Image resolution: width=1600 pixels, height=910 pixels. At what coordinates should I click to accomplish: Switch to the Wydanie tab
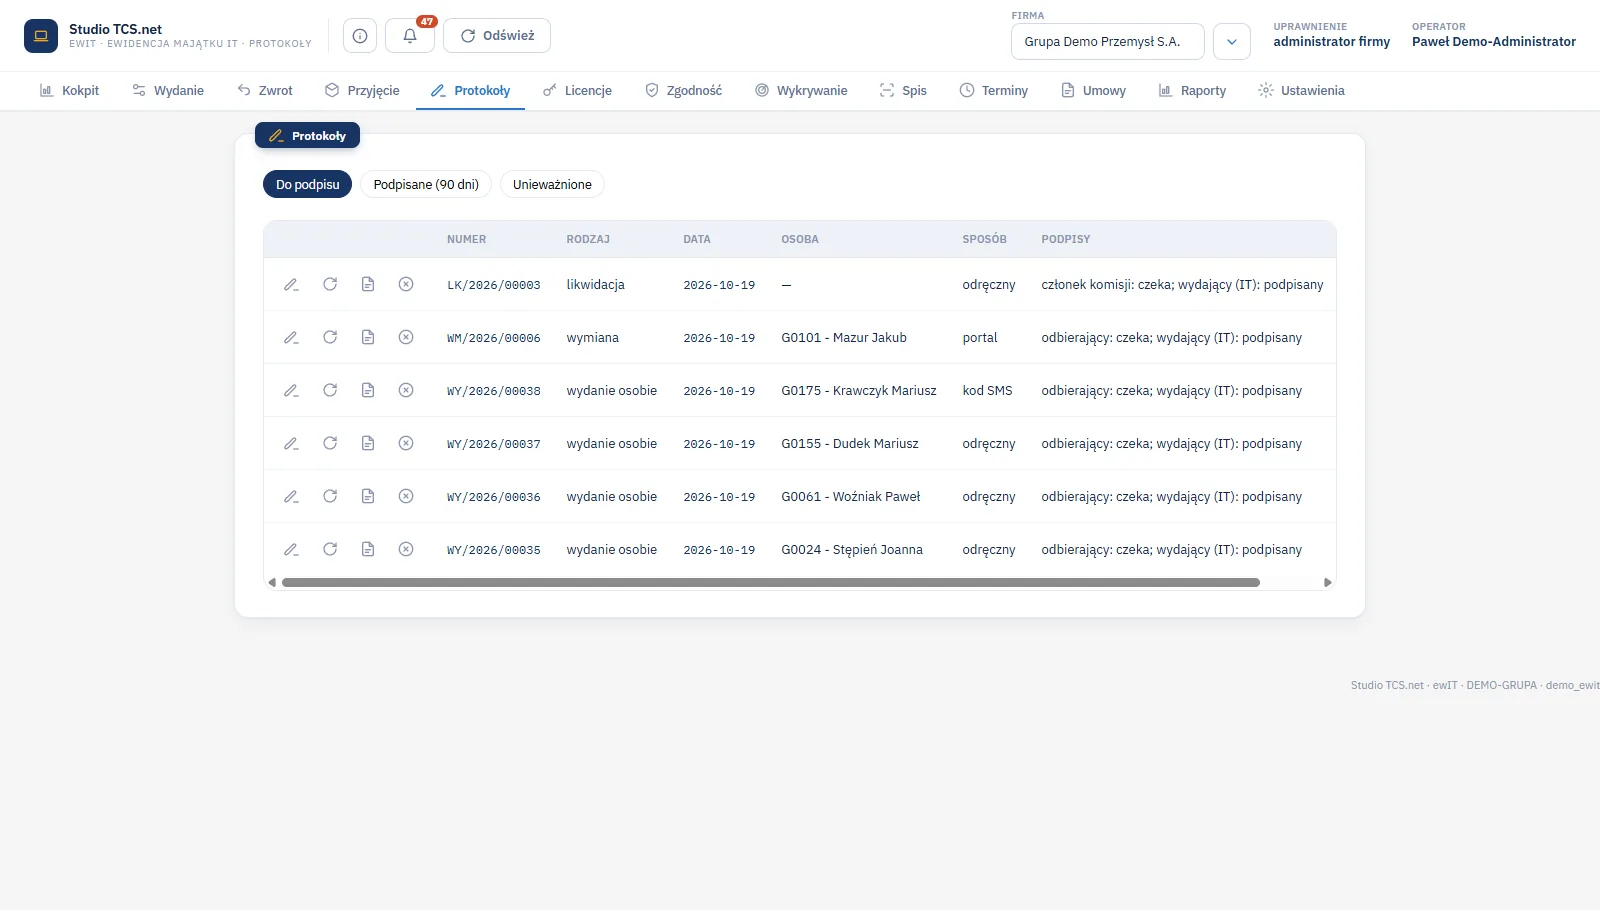168,90
